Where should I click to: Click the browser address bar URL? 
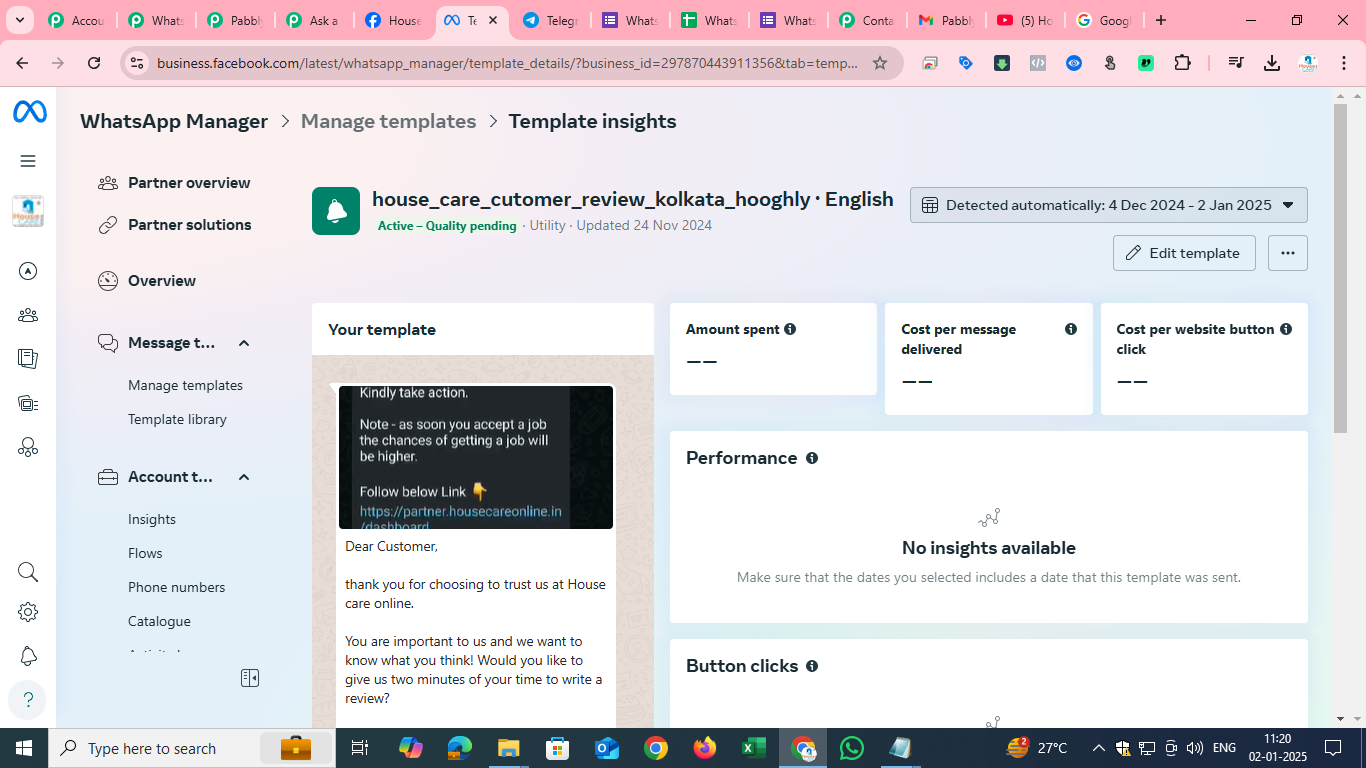[x=507, y=63]
